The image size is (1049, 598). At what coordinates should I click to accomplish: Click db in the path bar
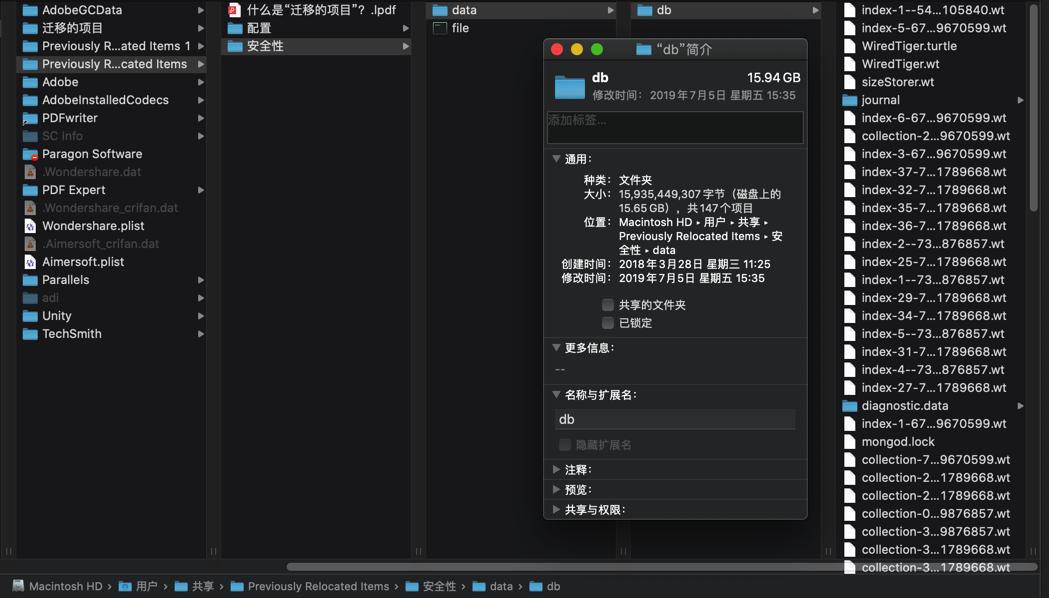(x=553, y=586)
